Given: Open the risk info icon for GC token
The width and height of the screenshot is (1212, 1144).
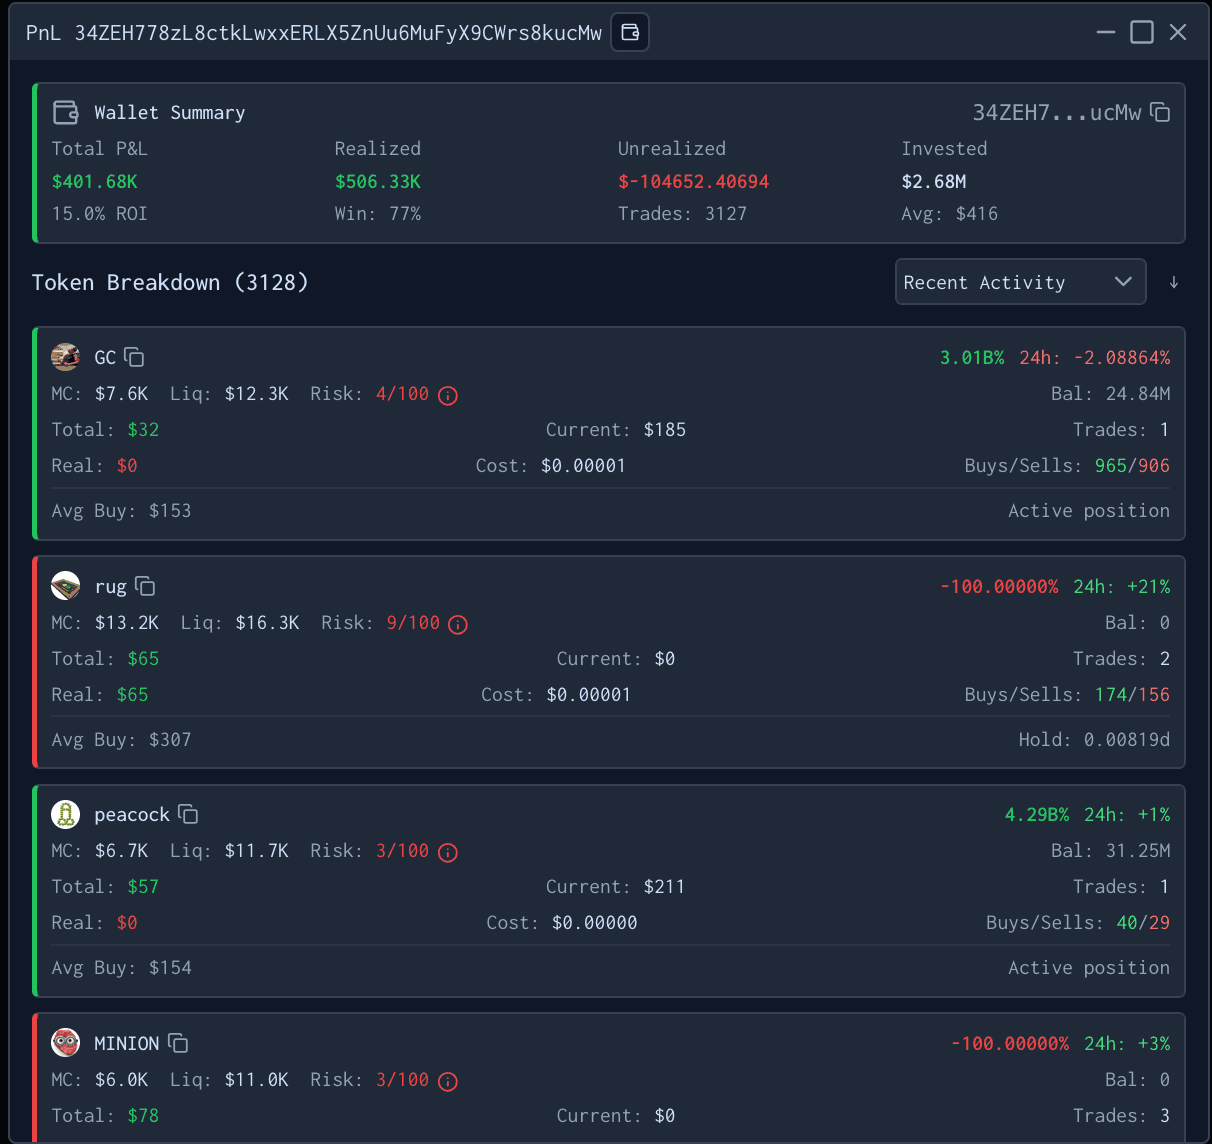Looking at the screenshot, I should click(447, 395).
